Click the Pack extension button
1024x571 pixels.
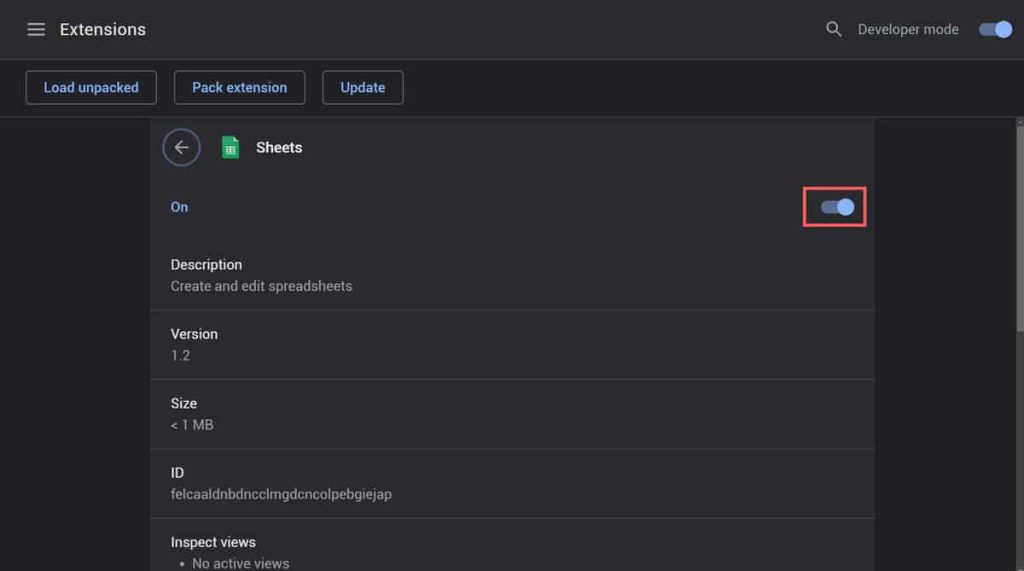[x=239, y=88]
